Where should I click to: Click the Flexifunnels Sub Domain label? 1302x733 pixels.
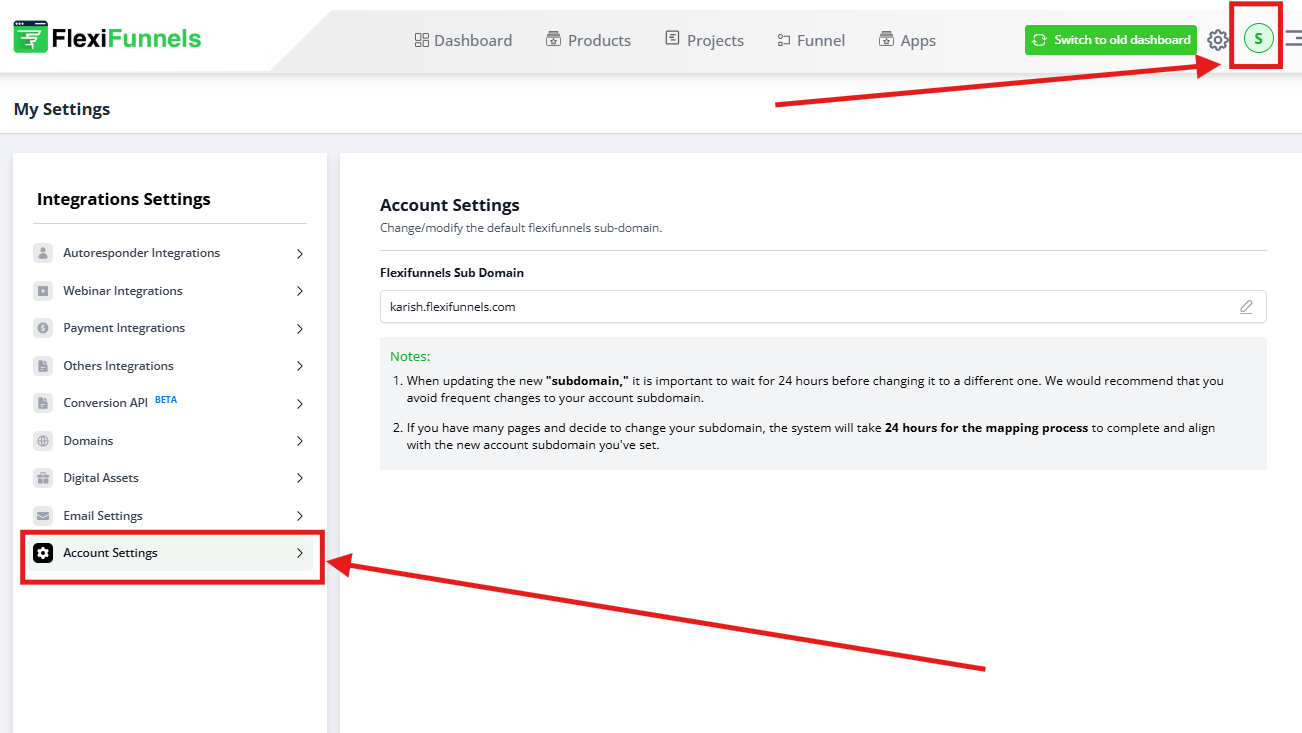(x=452, y=272)
